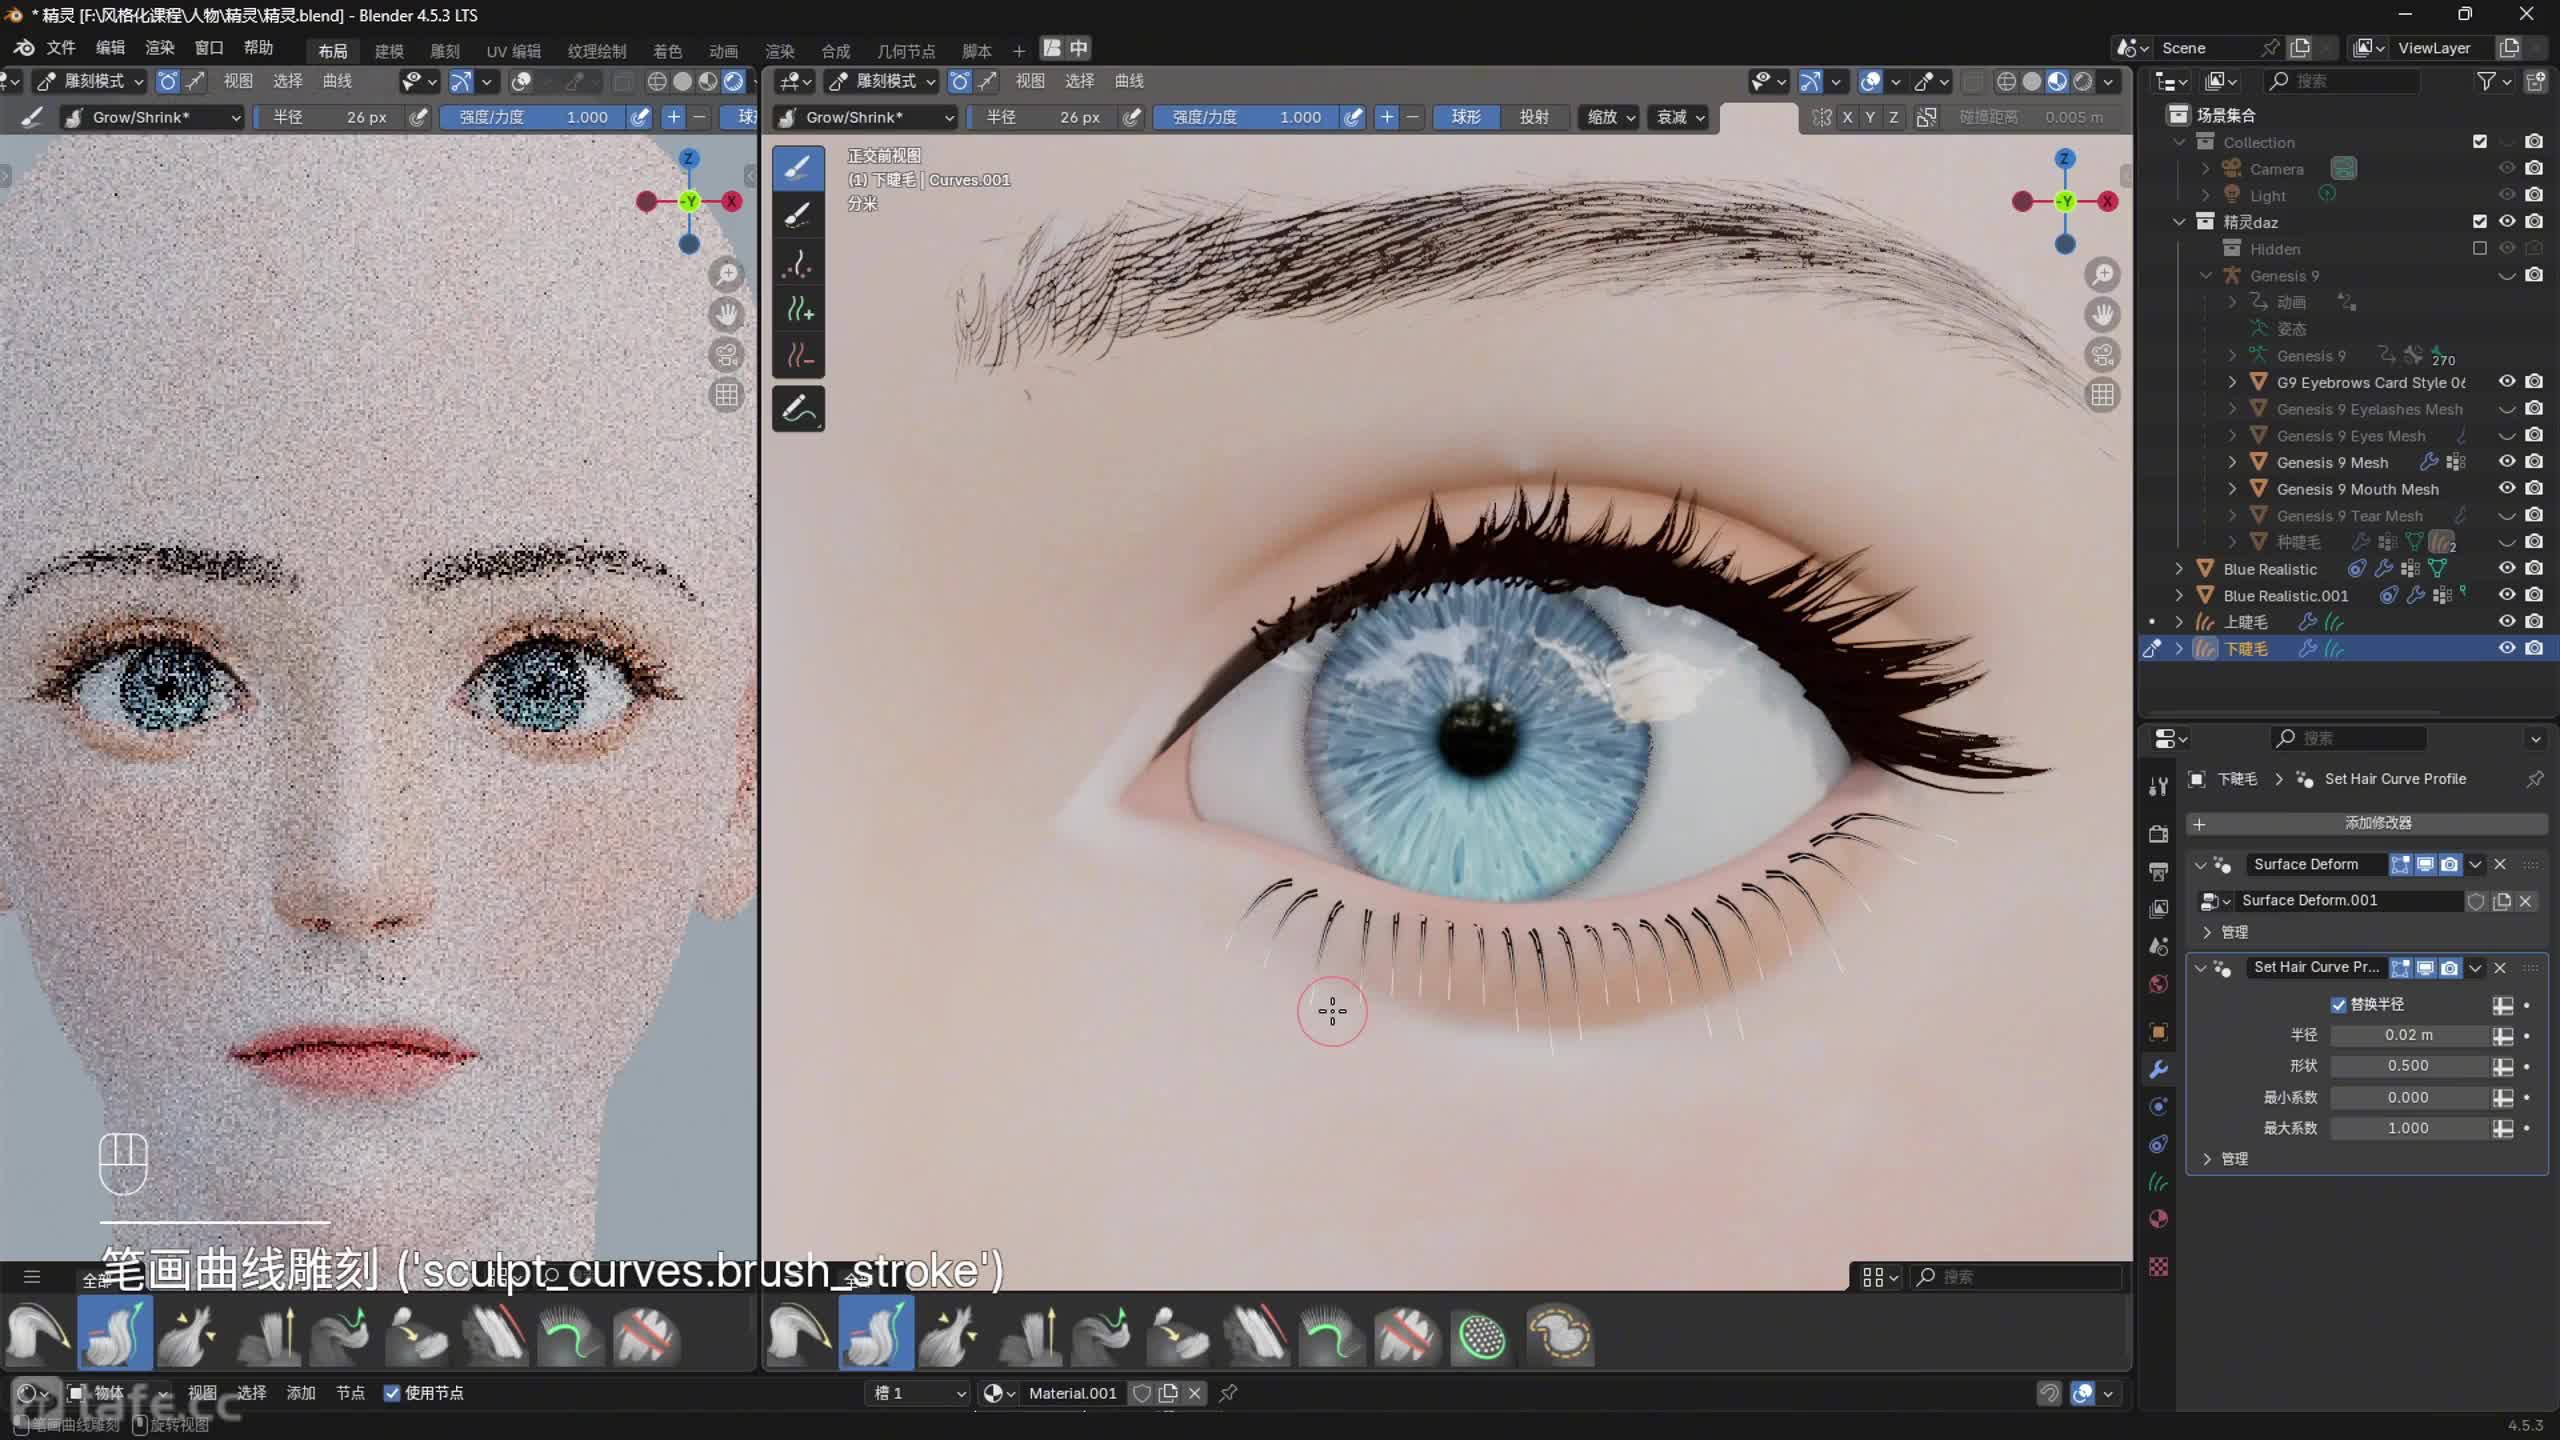The width and height of the screenshot is (2560, 1440).
Task: Open the Modifiers wrench properties tab
Action: (2159, 1069)
